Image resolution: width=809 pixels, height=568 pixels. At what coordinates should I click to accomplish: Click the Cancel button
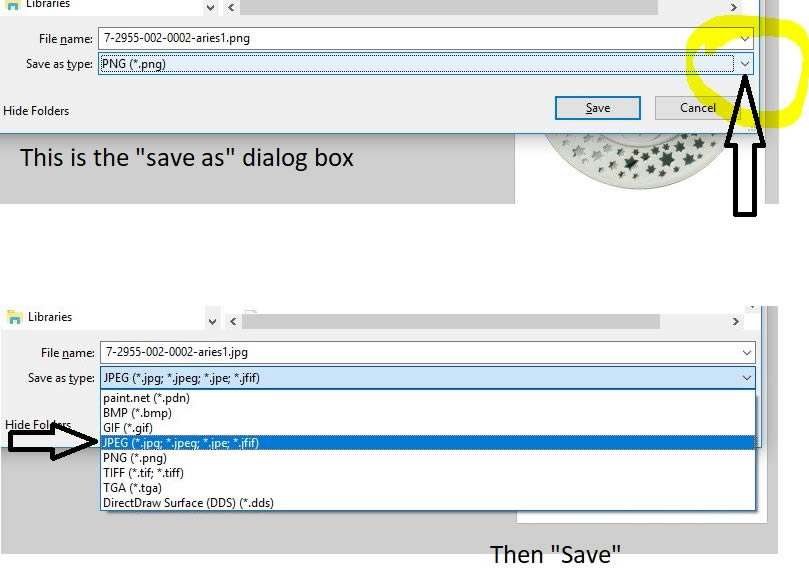click(698, 108)
